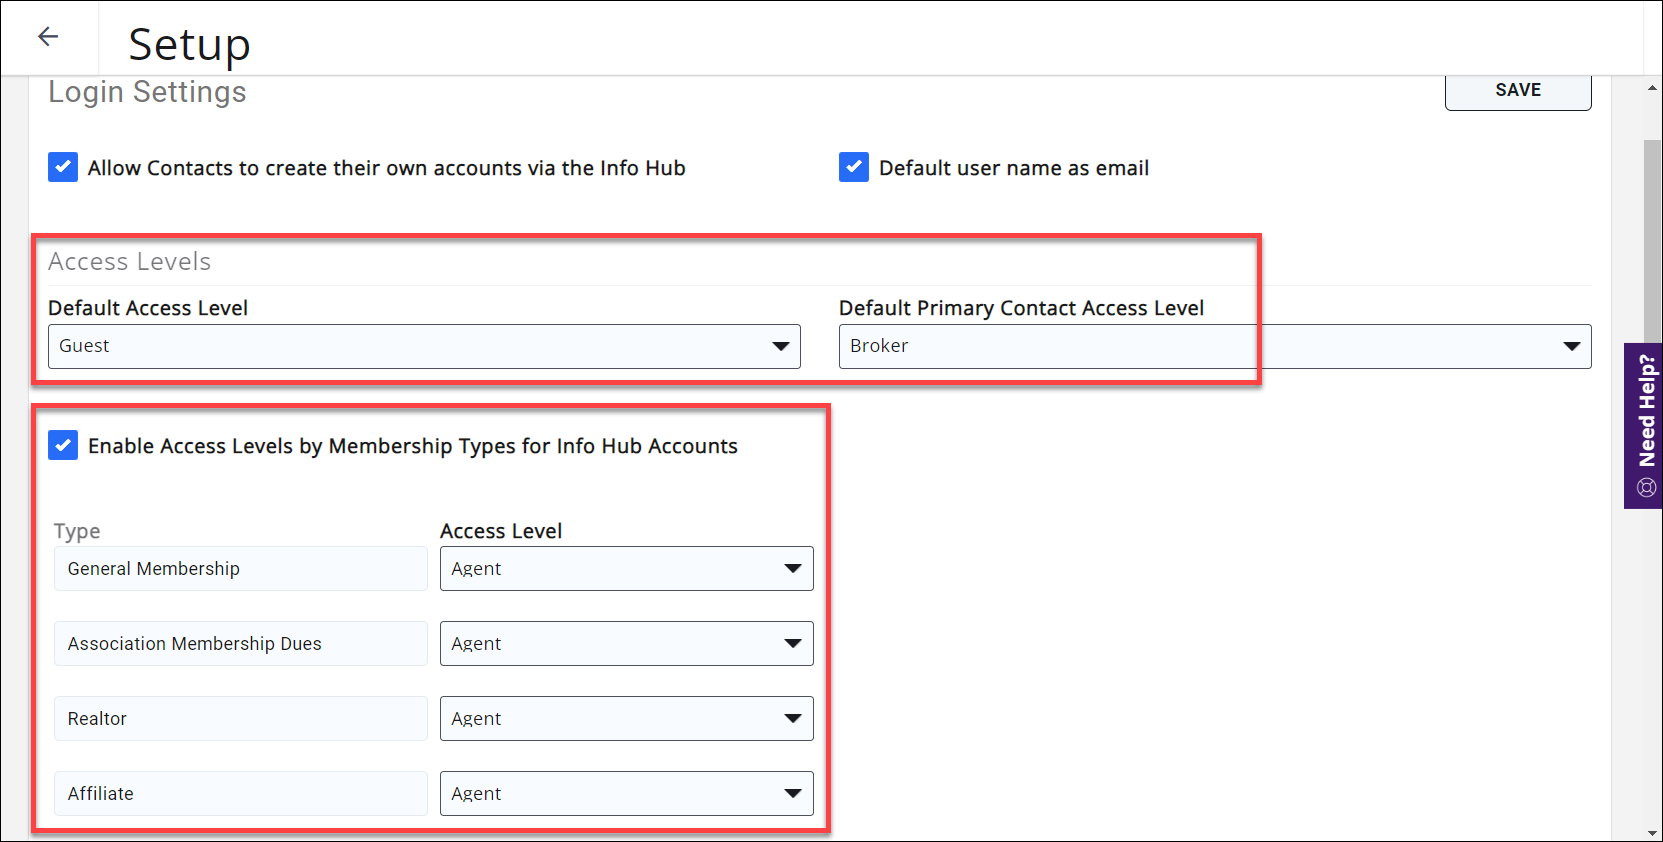1663x842 pixels.
Task: Uncheck Allow Contacts to create own accounts
Action: tap(63, 167)
